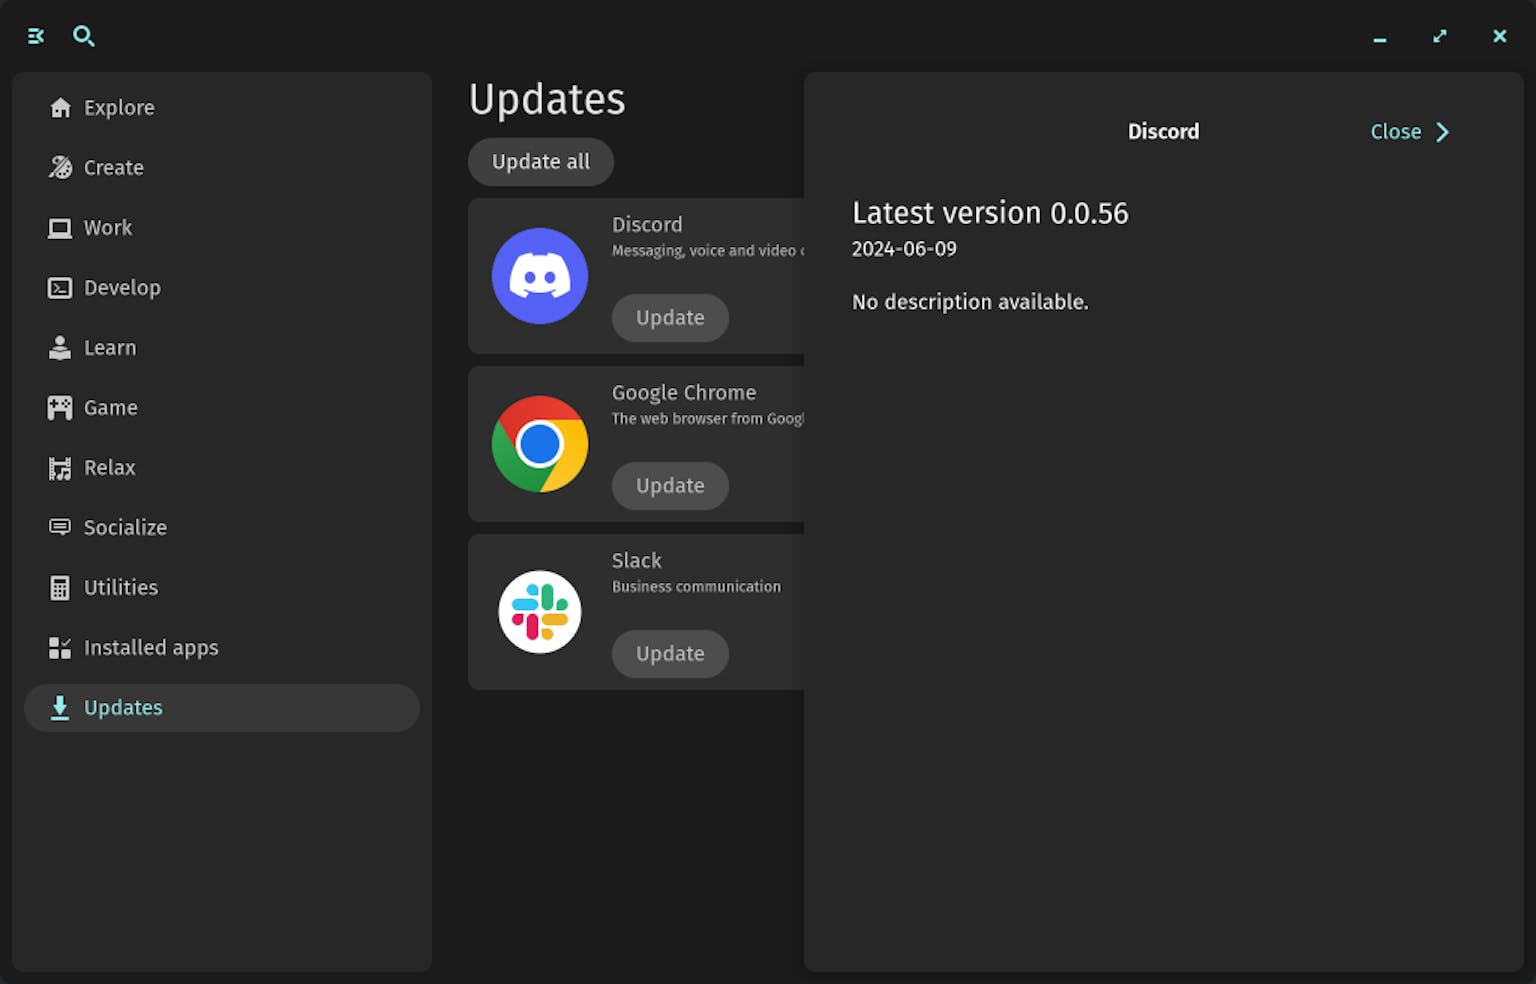
Task: Open the Work category
Action: click(x=108, y=227)
